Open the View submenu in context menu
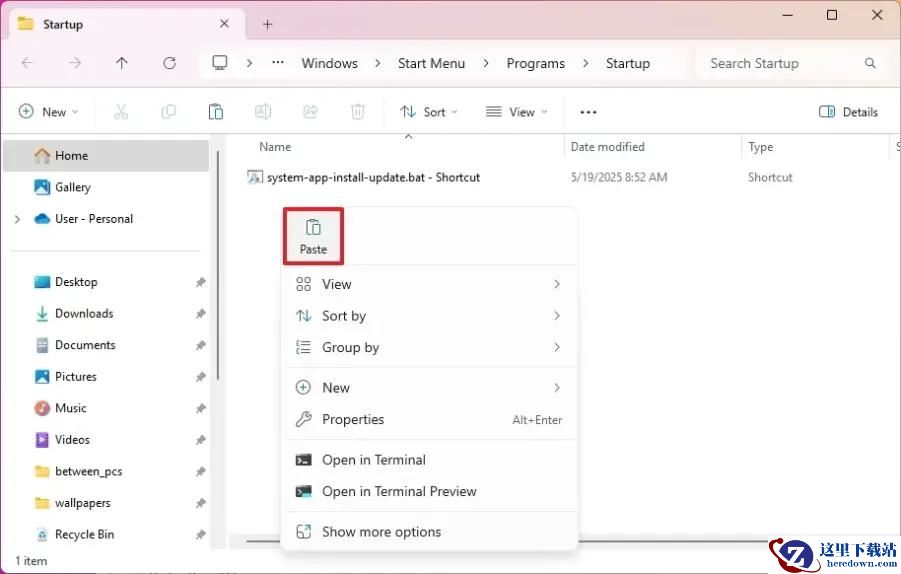Screen dimensions: 901x574 coord(429,284)
